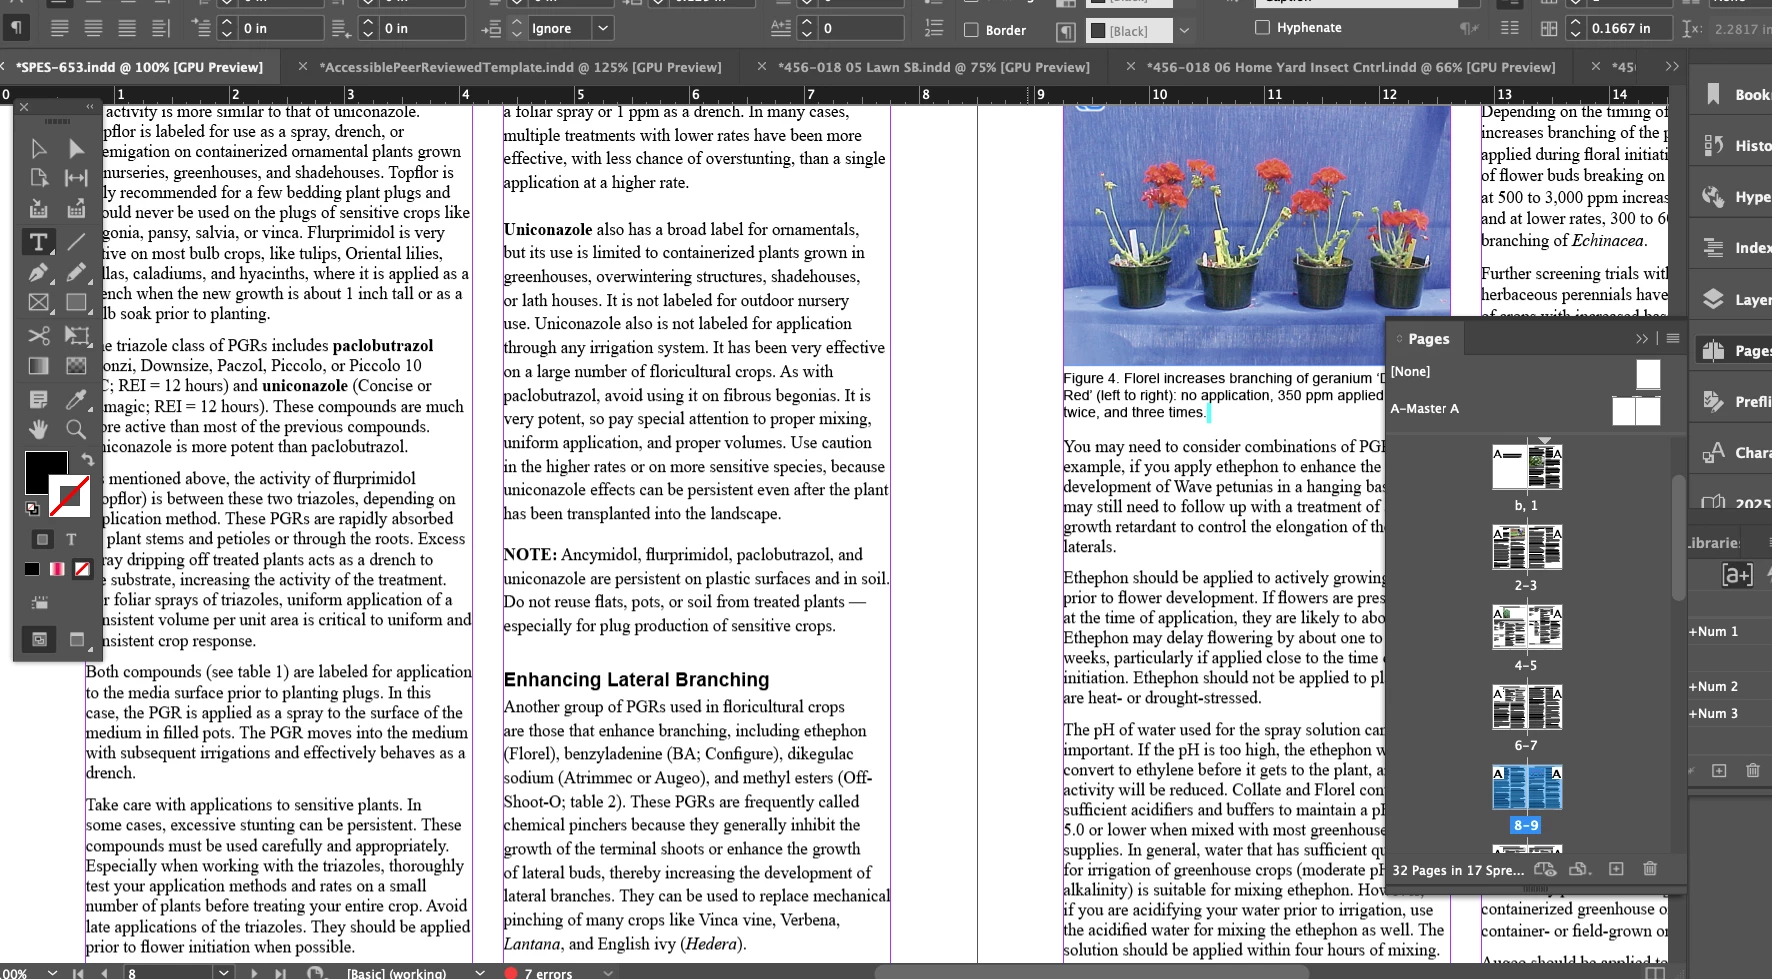Viewport: 1772px width, 979px height.
Task: Switch to SPES-653.indd document tab
Action: (x=139, y=67)
